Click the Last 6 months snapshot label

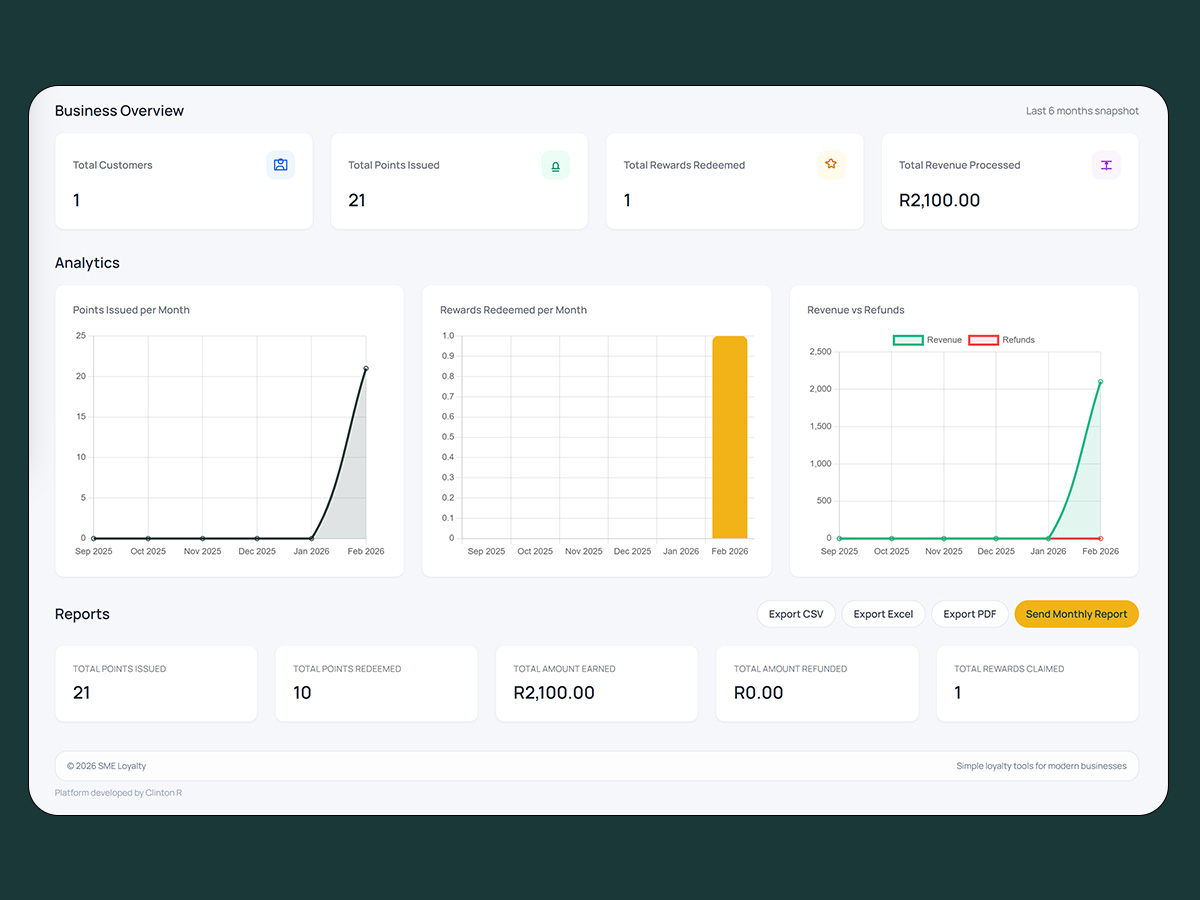click(x=1082, y=110)
